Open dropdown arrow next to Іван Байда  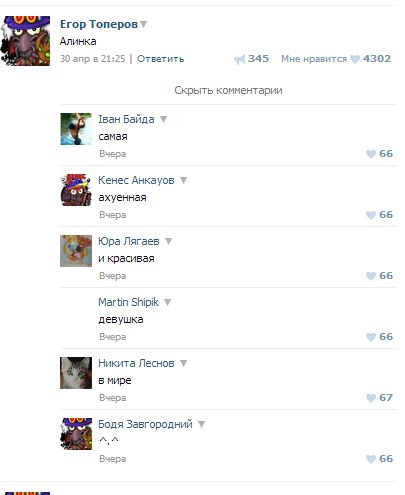[x=163, y=119]
